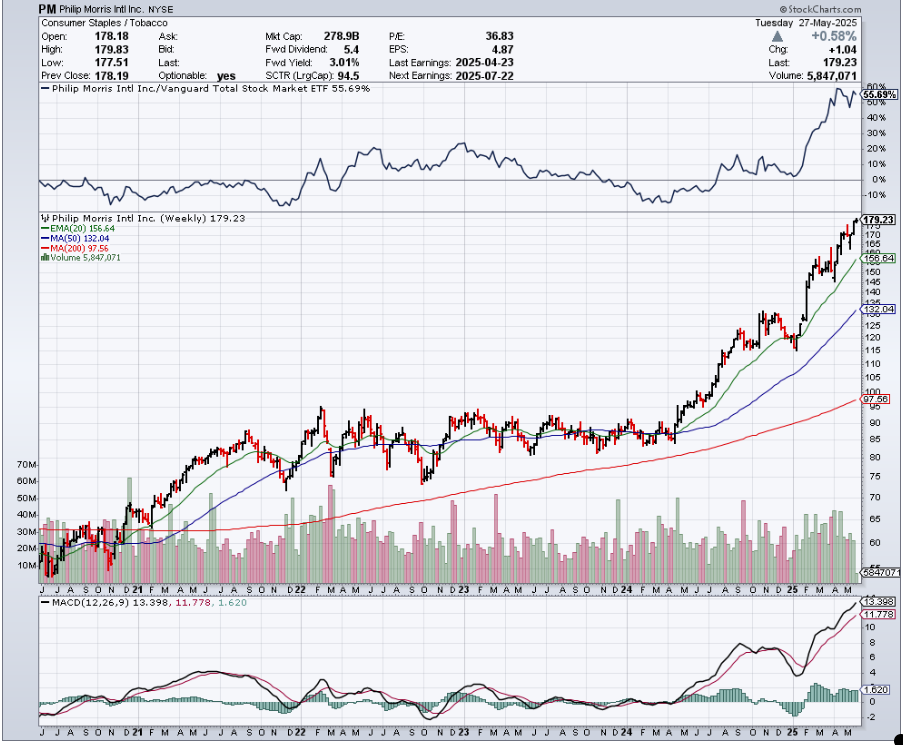Viewport: 903px width, 745px height.
Task: Click the date Tuesday 27-May-2025
Action: 806,23
